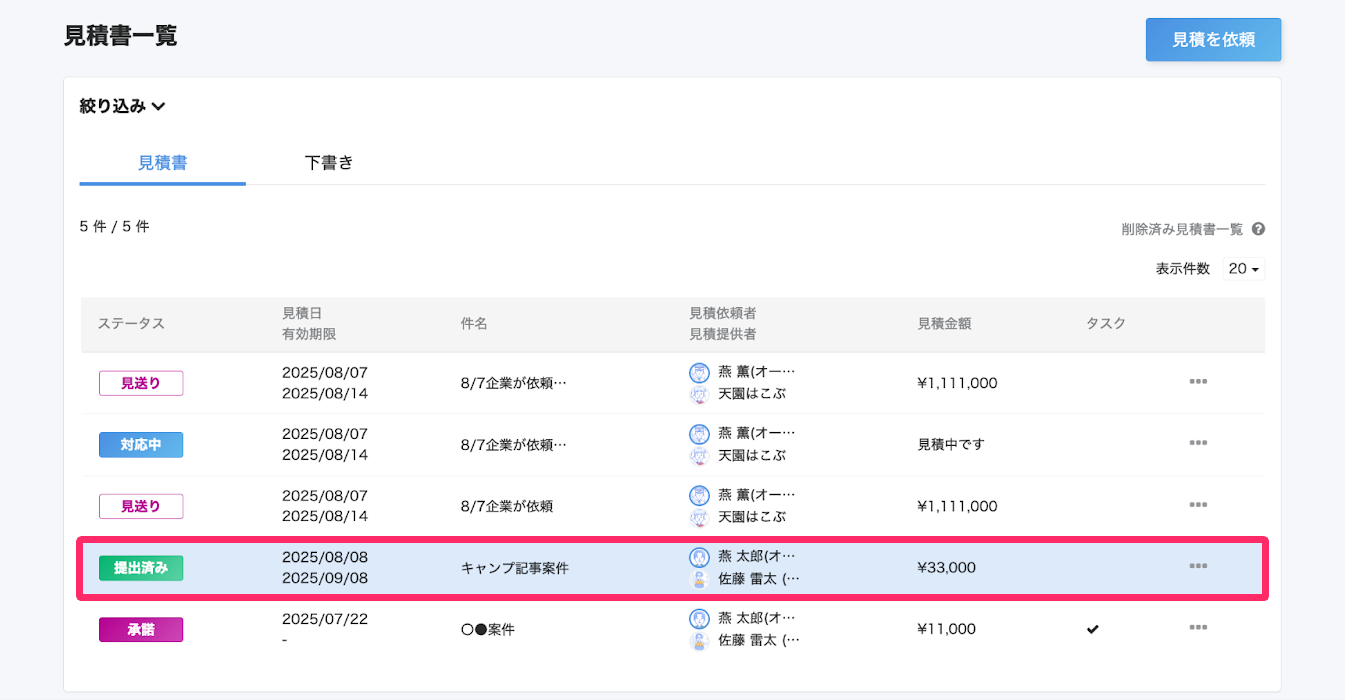
Task: Click the ステータス column header
Action: coord(131,324)
